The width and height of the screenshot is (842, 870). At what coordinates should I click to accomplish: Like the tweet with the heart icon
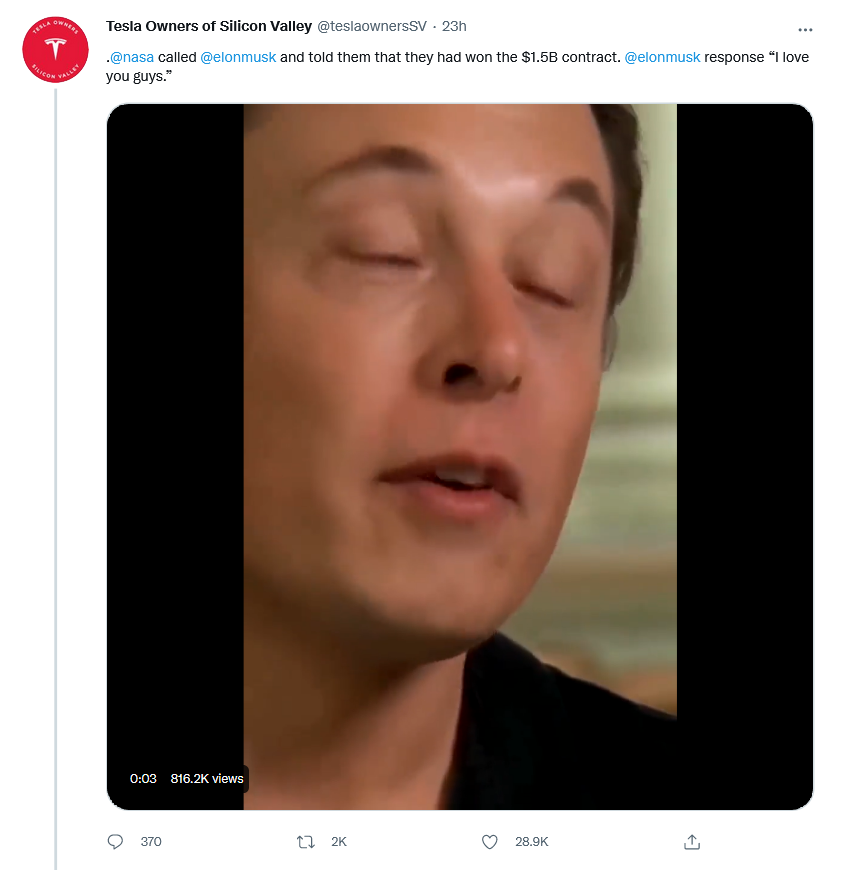489,842
